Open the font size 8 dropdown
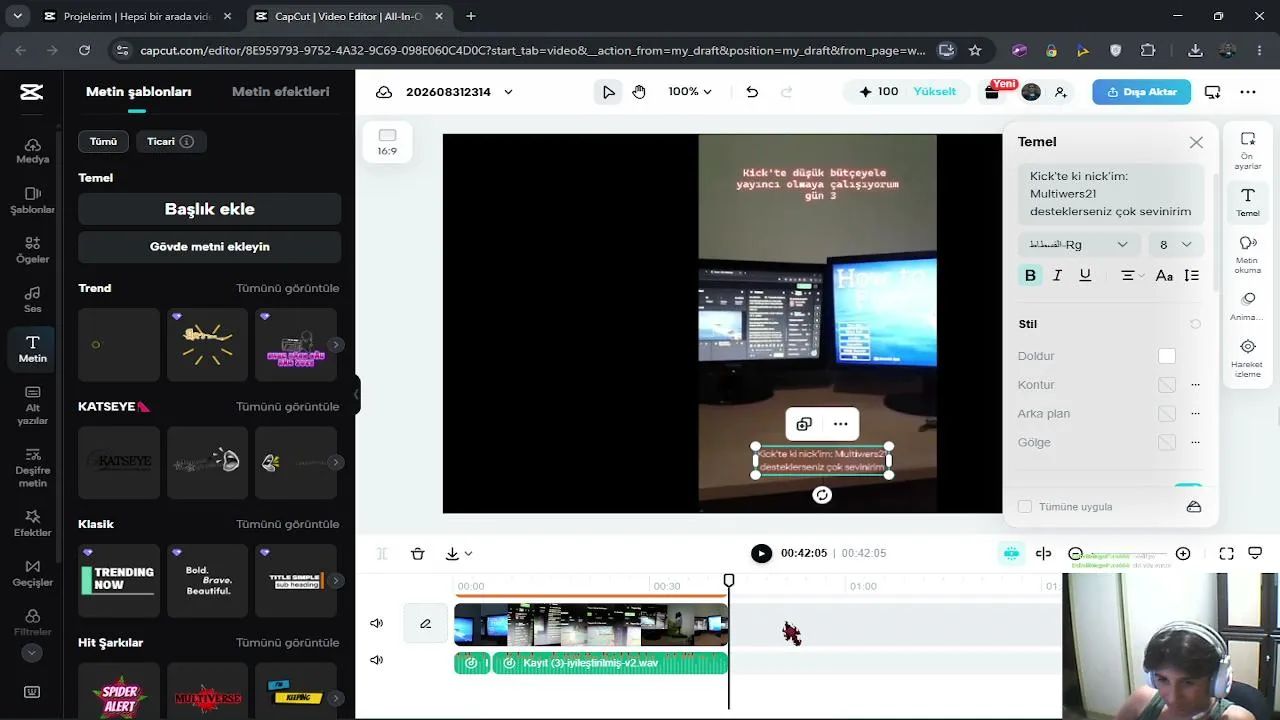 tap(1175, 245)
